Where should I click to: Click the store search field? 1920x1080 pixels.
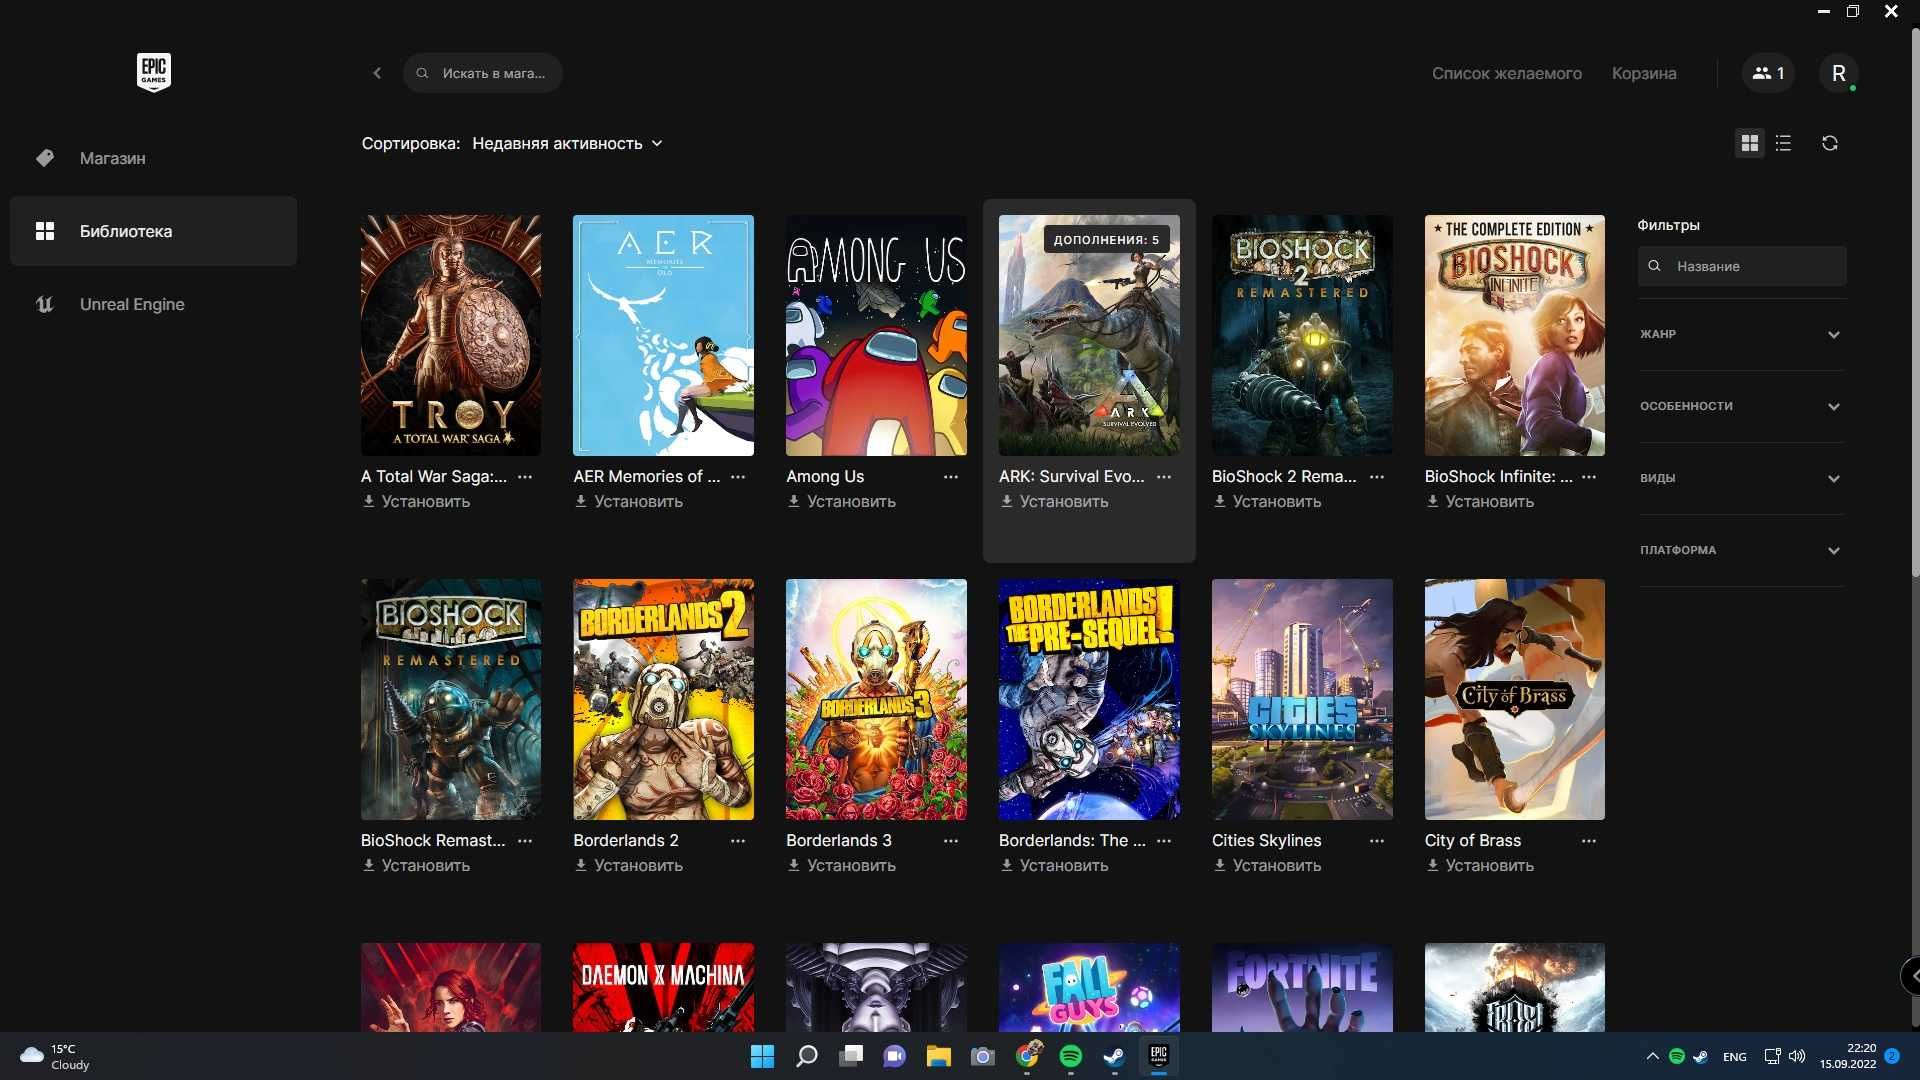click(x=483, y=73)
